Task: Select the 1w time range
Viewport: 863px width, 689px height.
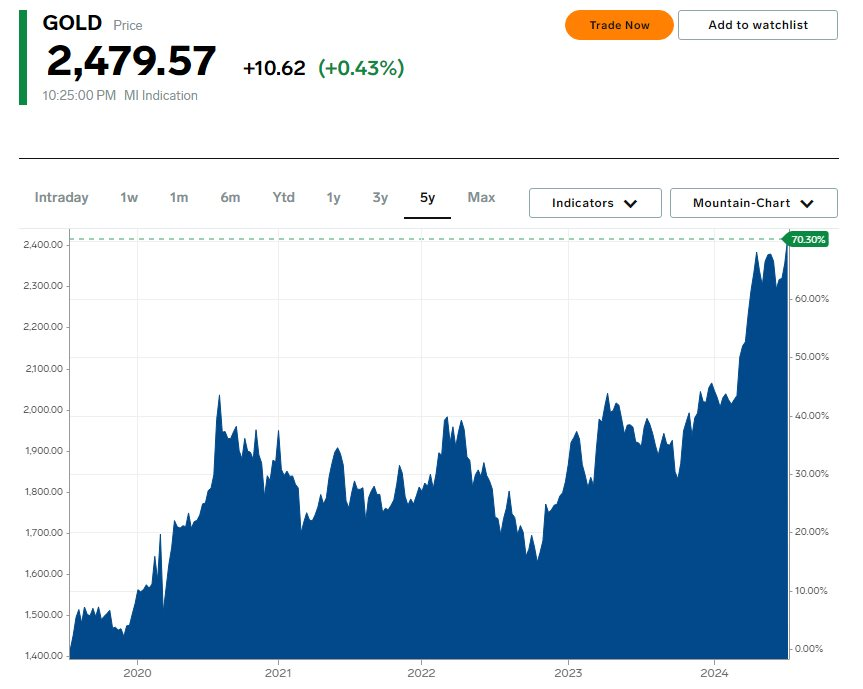Action: (129, 198)
